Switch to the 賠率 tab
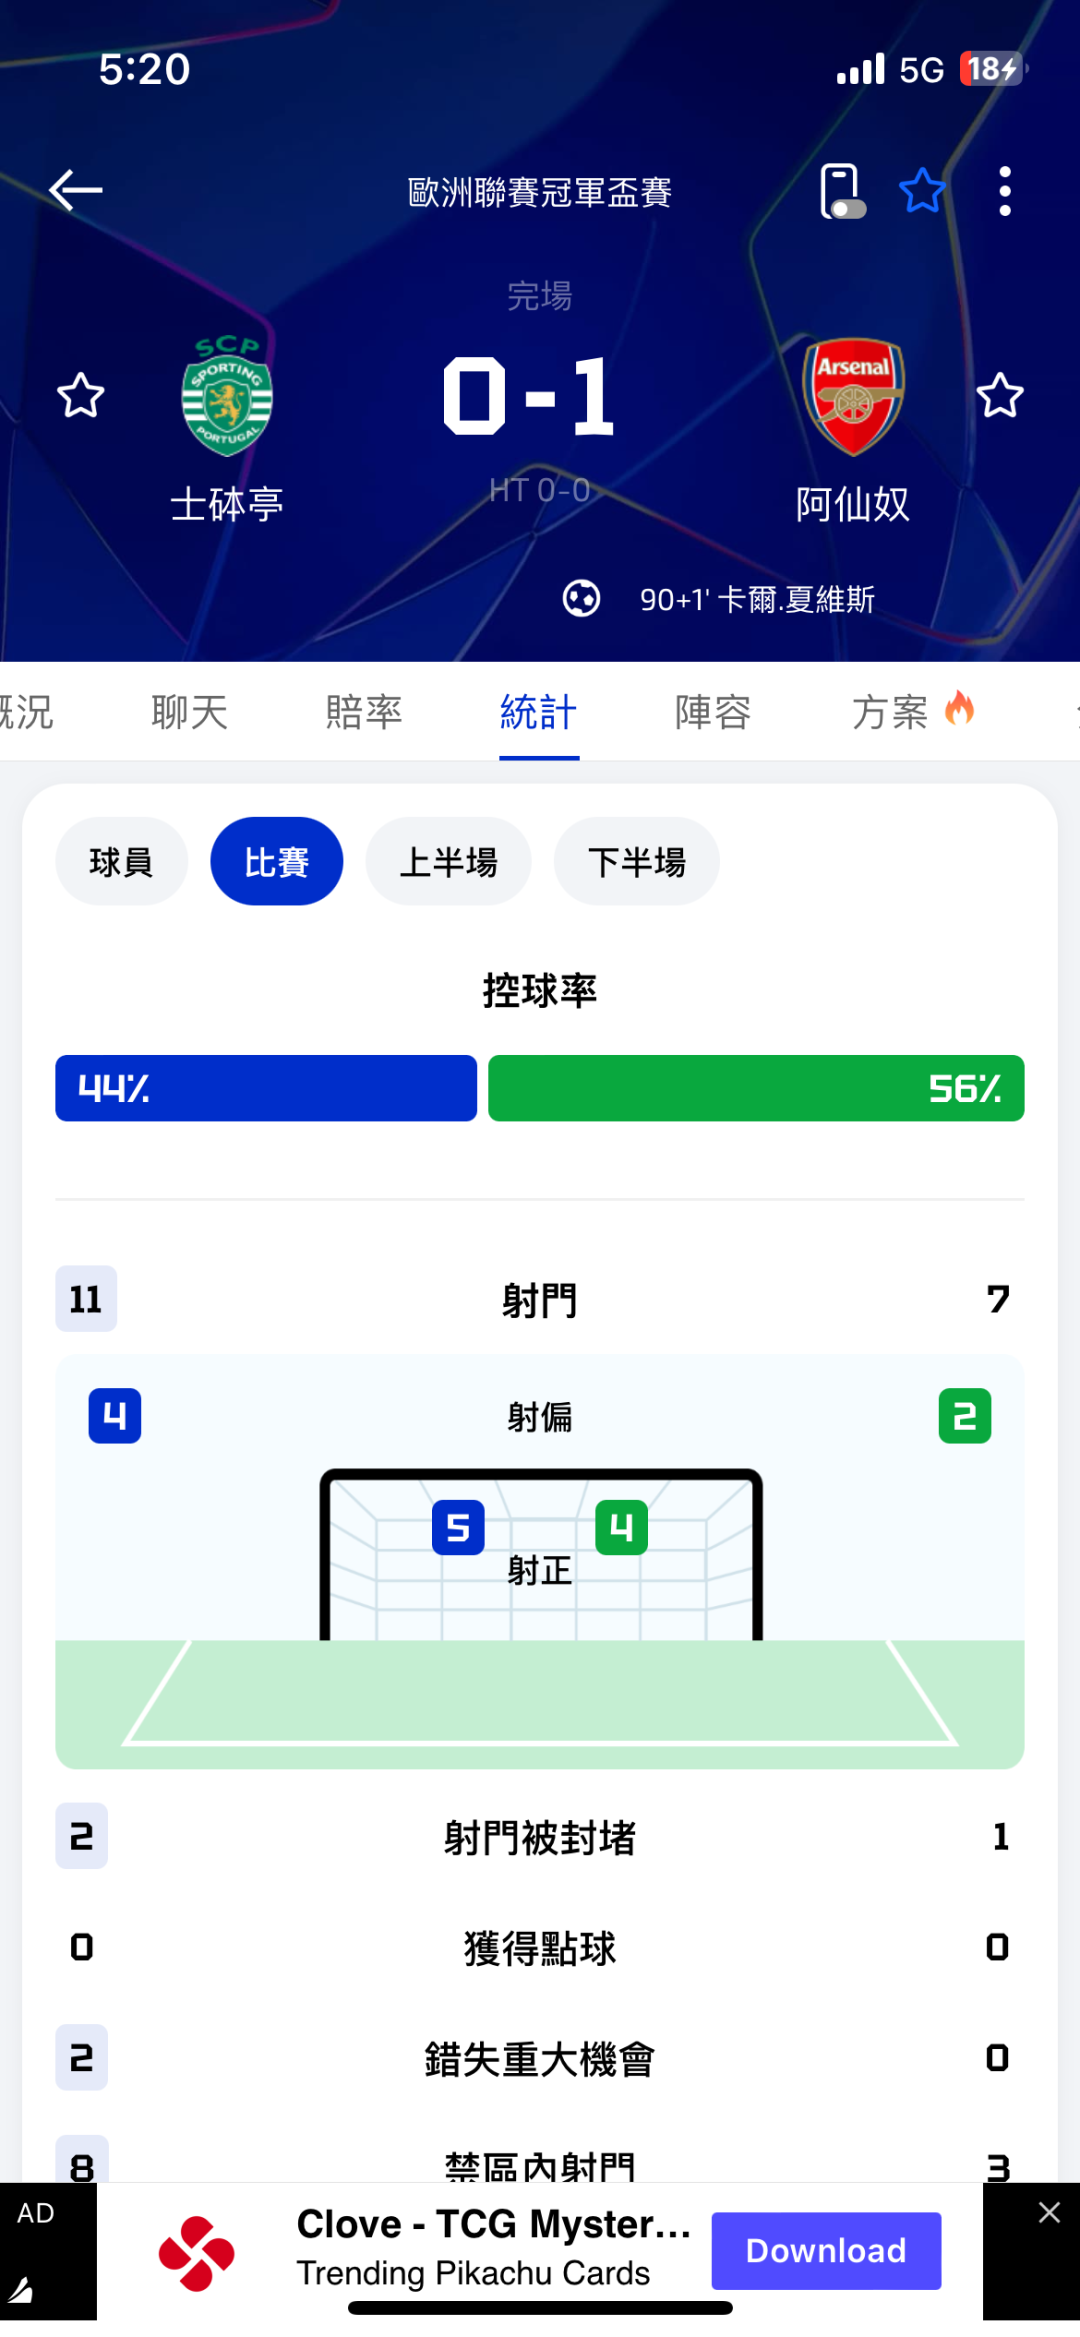The width and height of the screenshot is (1080, 2337). tap(364, 713)
